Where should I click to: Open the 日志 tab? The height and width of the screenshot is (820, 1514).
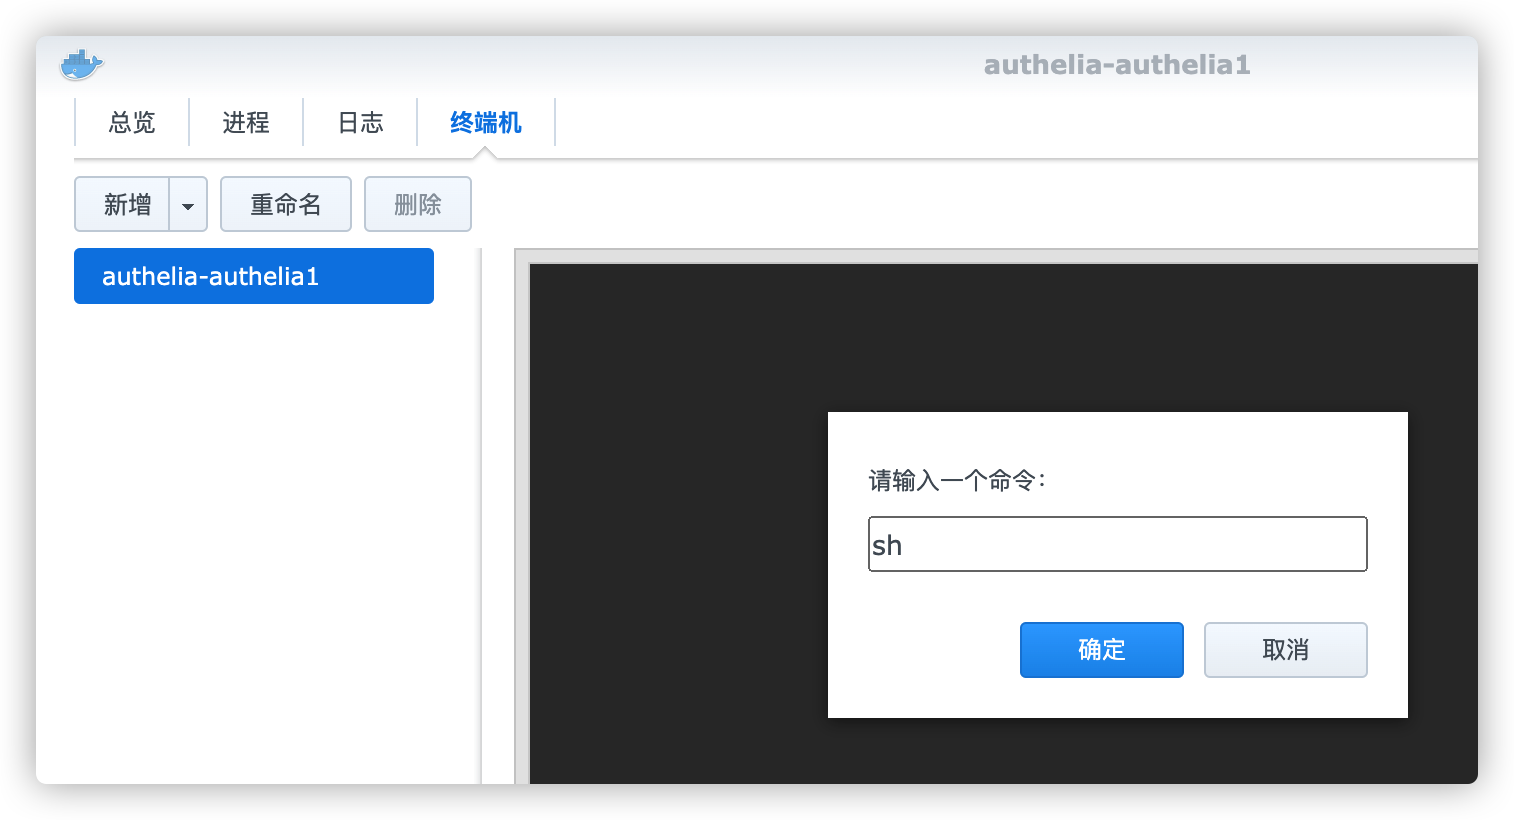point(359,122)
